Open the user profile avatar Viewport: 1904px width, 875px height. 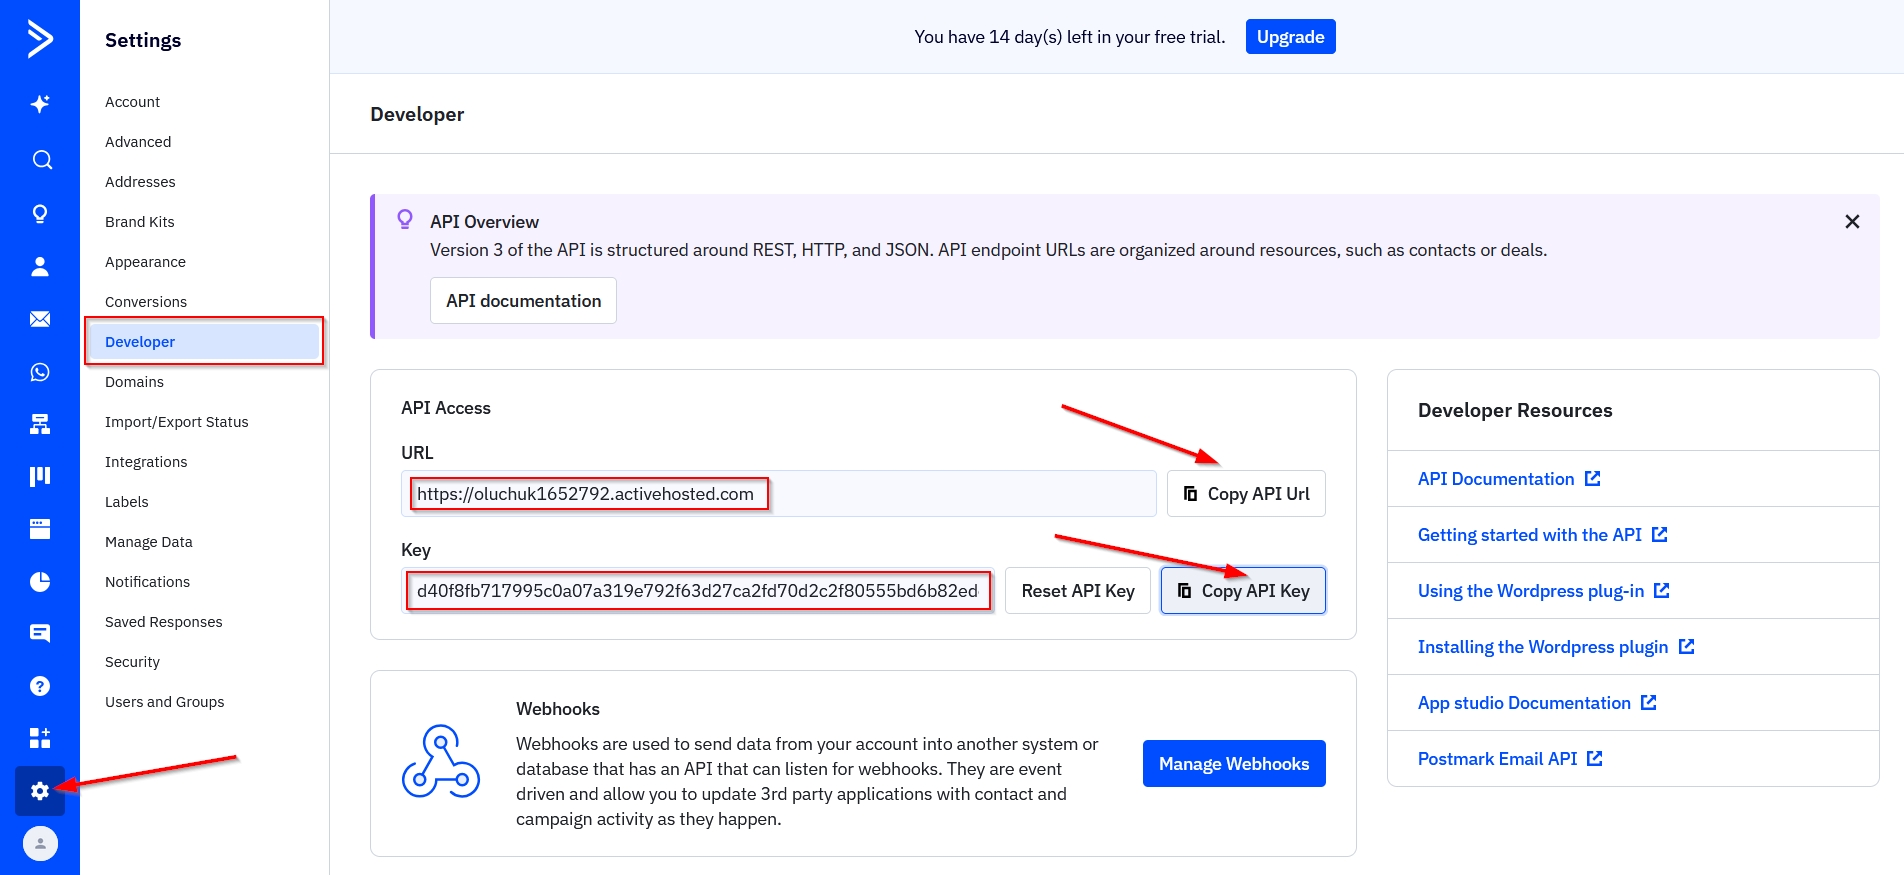click(x=40, y=843)
